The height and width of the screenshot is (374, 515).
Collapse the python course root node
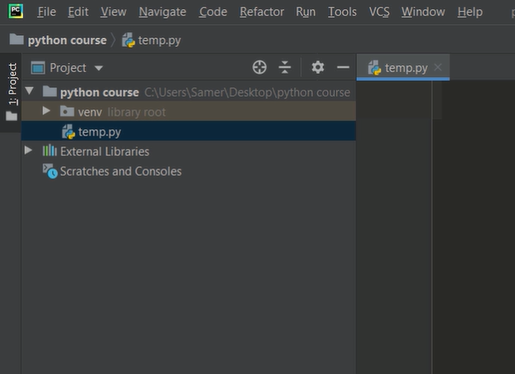[29, 91]
